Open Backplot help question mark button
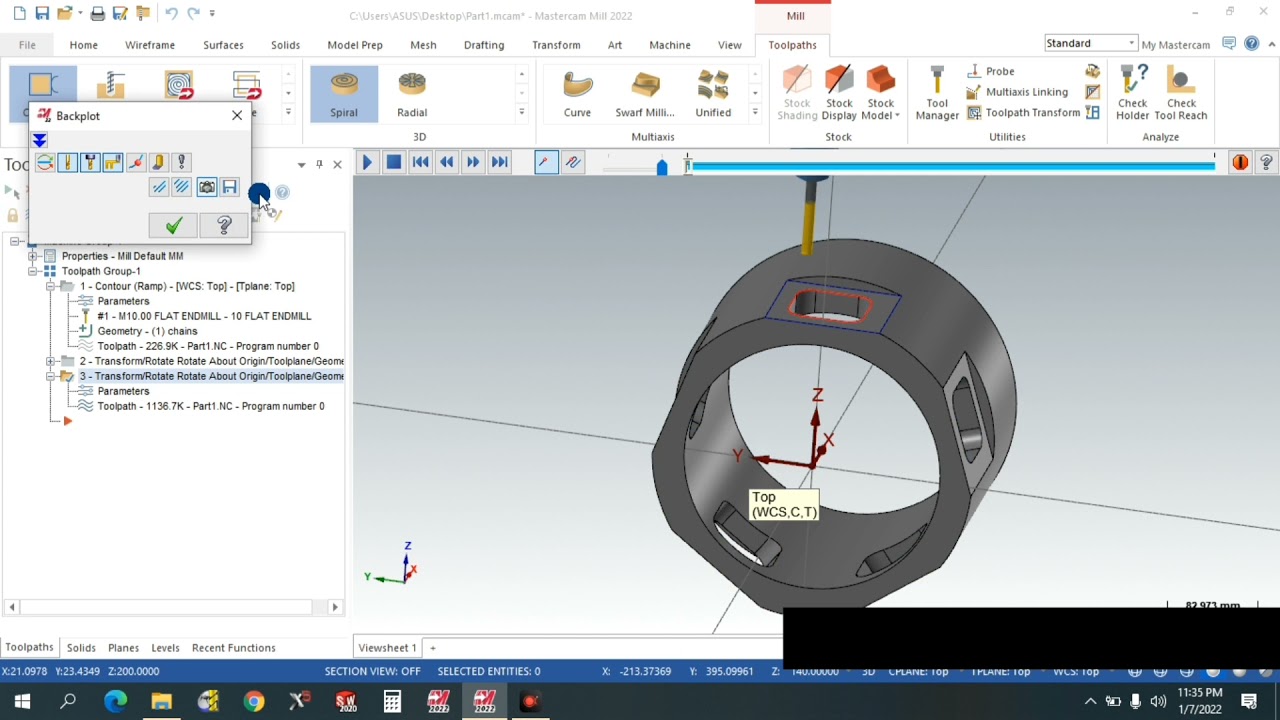1280x720 pixels. coord(224,226)
